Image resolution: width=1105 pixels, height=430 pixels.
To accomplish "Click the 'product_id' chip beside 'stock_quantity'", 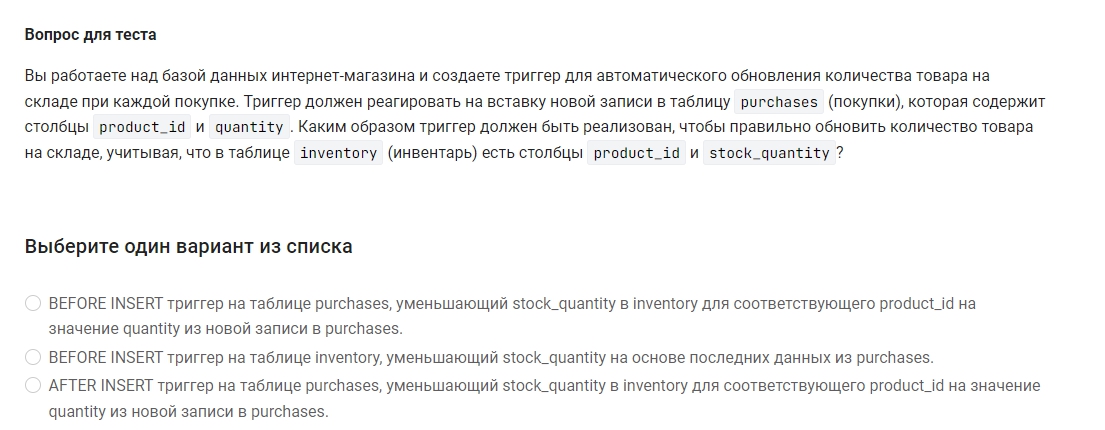I will click(636, 153).
